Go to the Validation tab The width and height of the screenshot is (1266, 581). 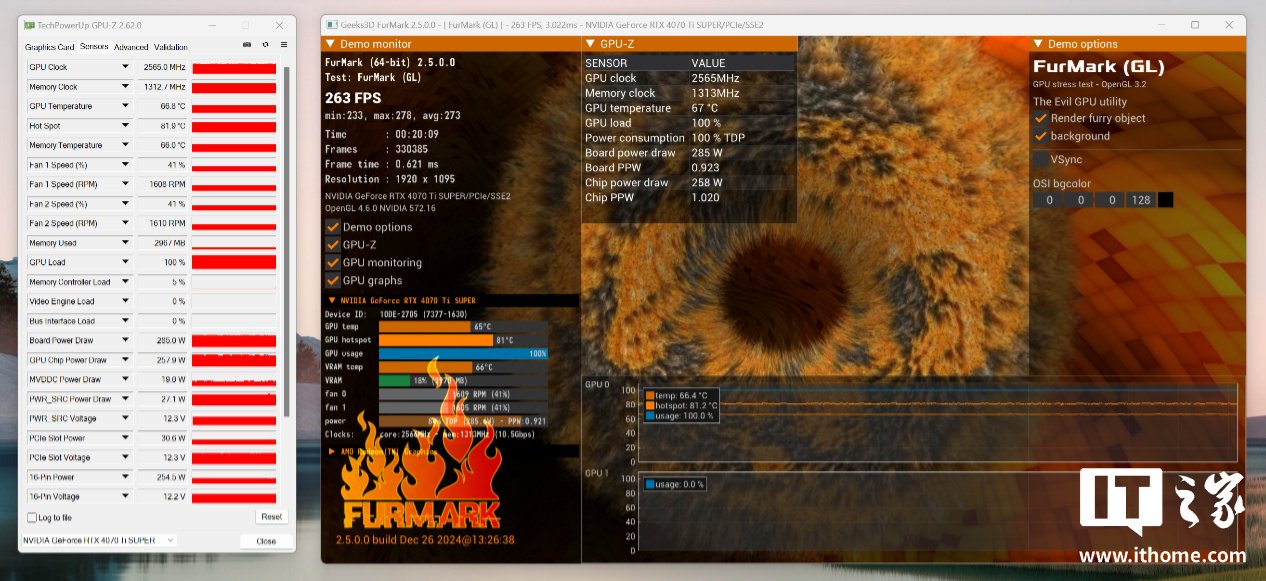click(x=171, y=47)
